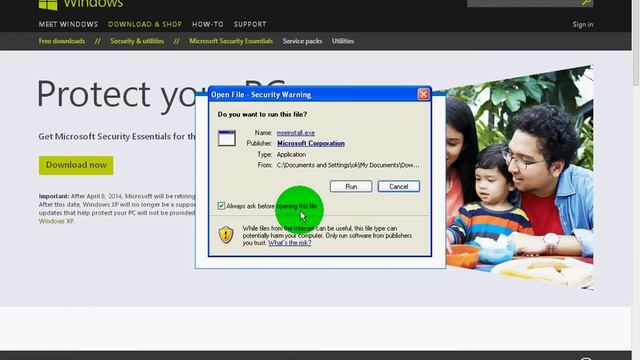Go to Free downloads breadcrumb
Screen dimensions: 640x360
click(62, 41)
